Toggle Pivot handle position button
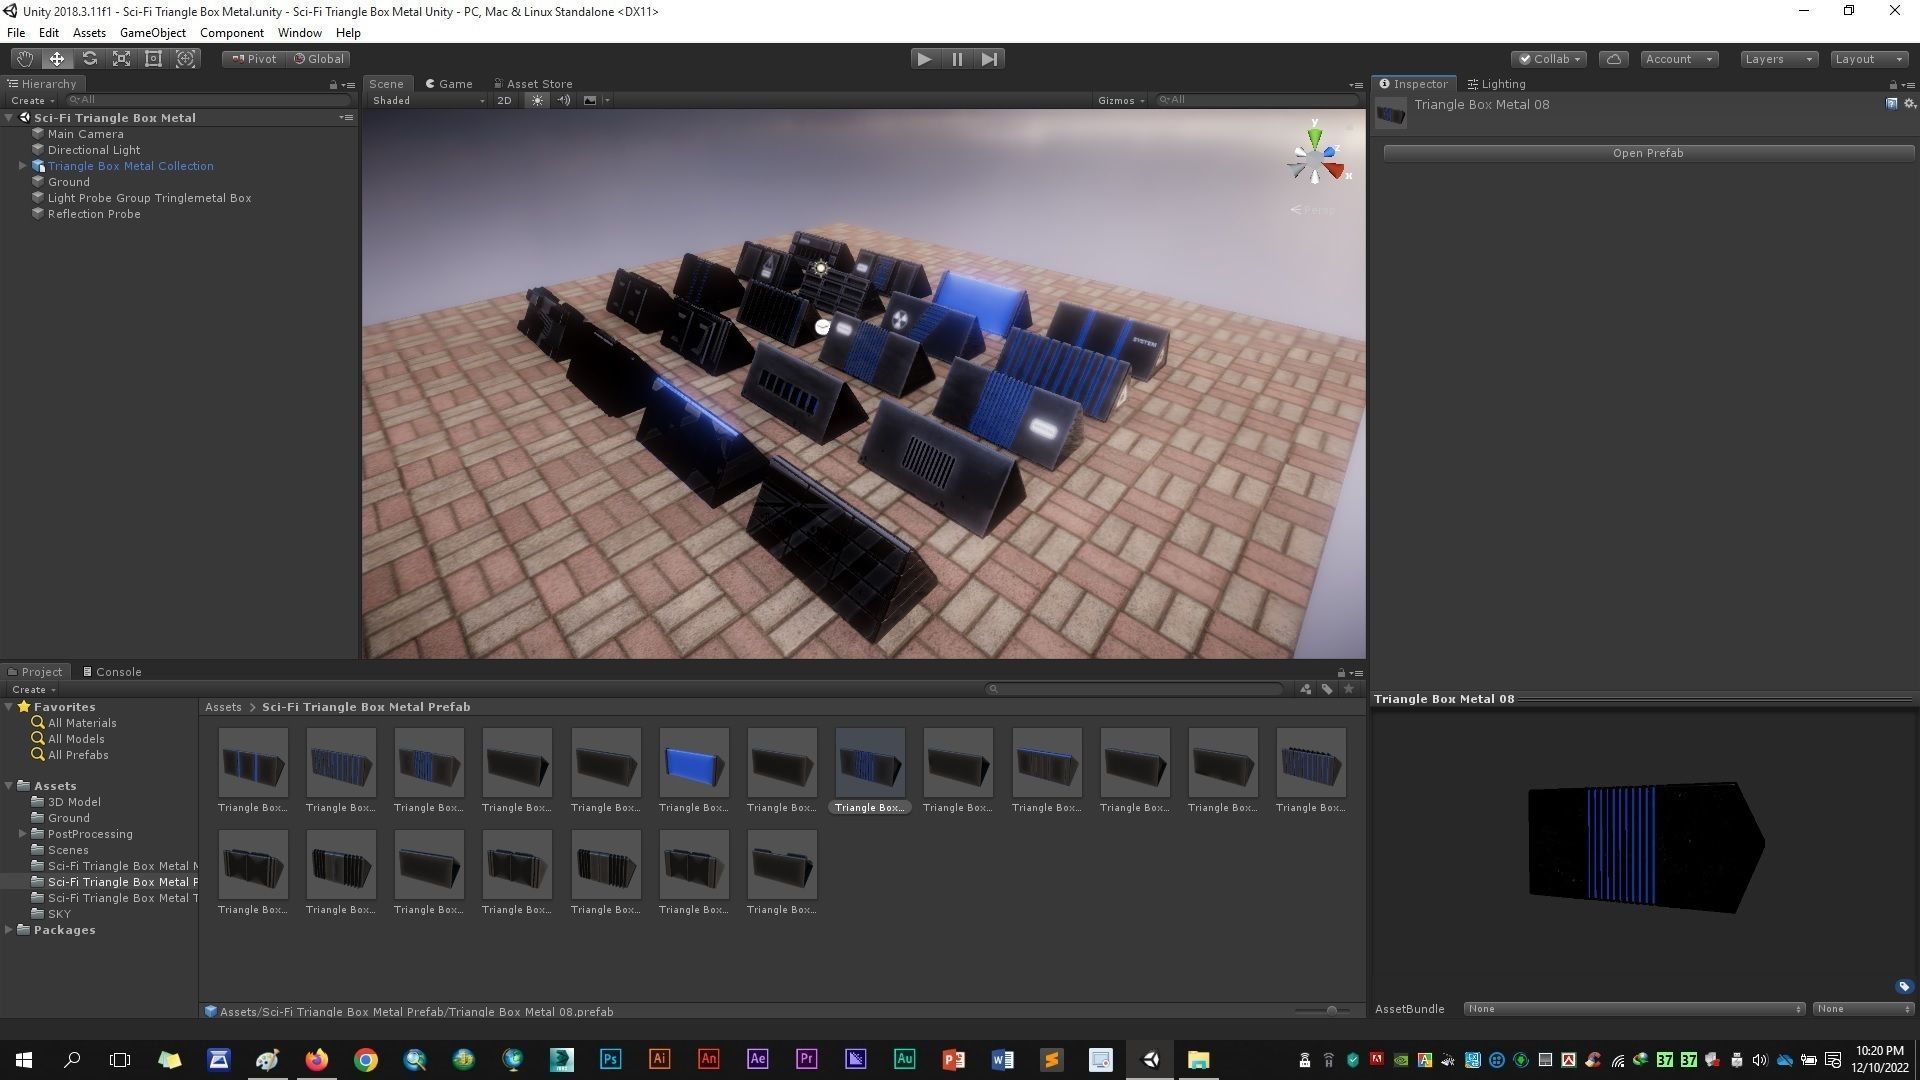The image size is (1920, 1080). click(x=254, y=59)
